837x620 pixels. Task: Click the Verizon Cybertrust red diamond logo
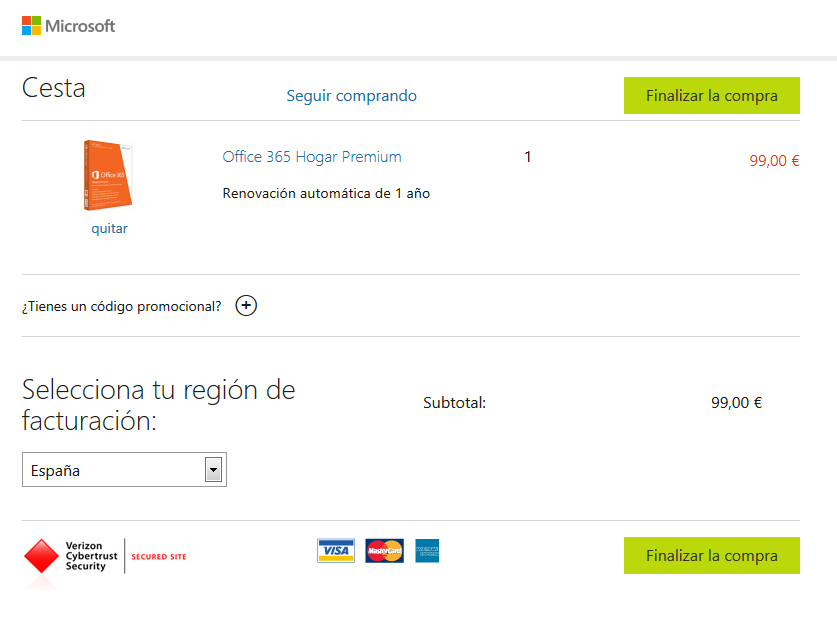click(x=41, y=558)
